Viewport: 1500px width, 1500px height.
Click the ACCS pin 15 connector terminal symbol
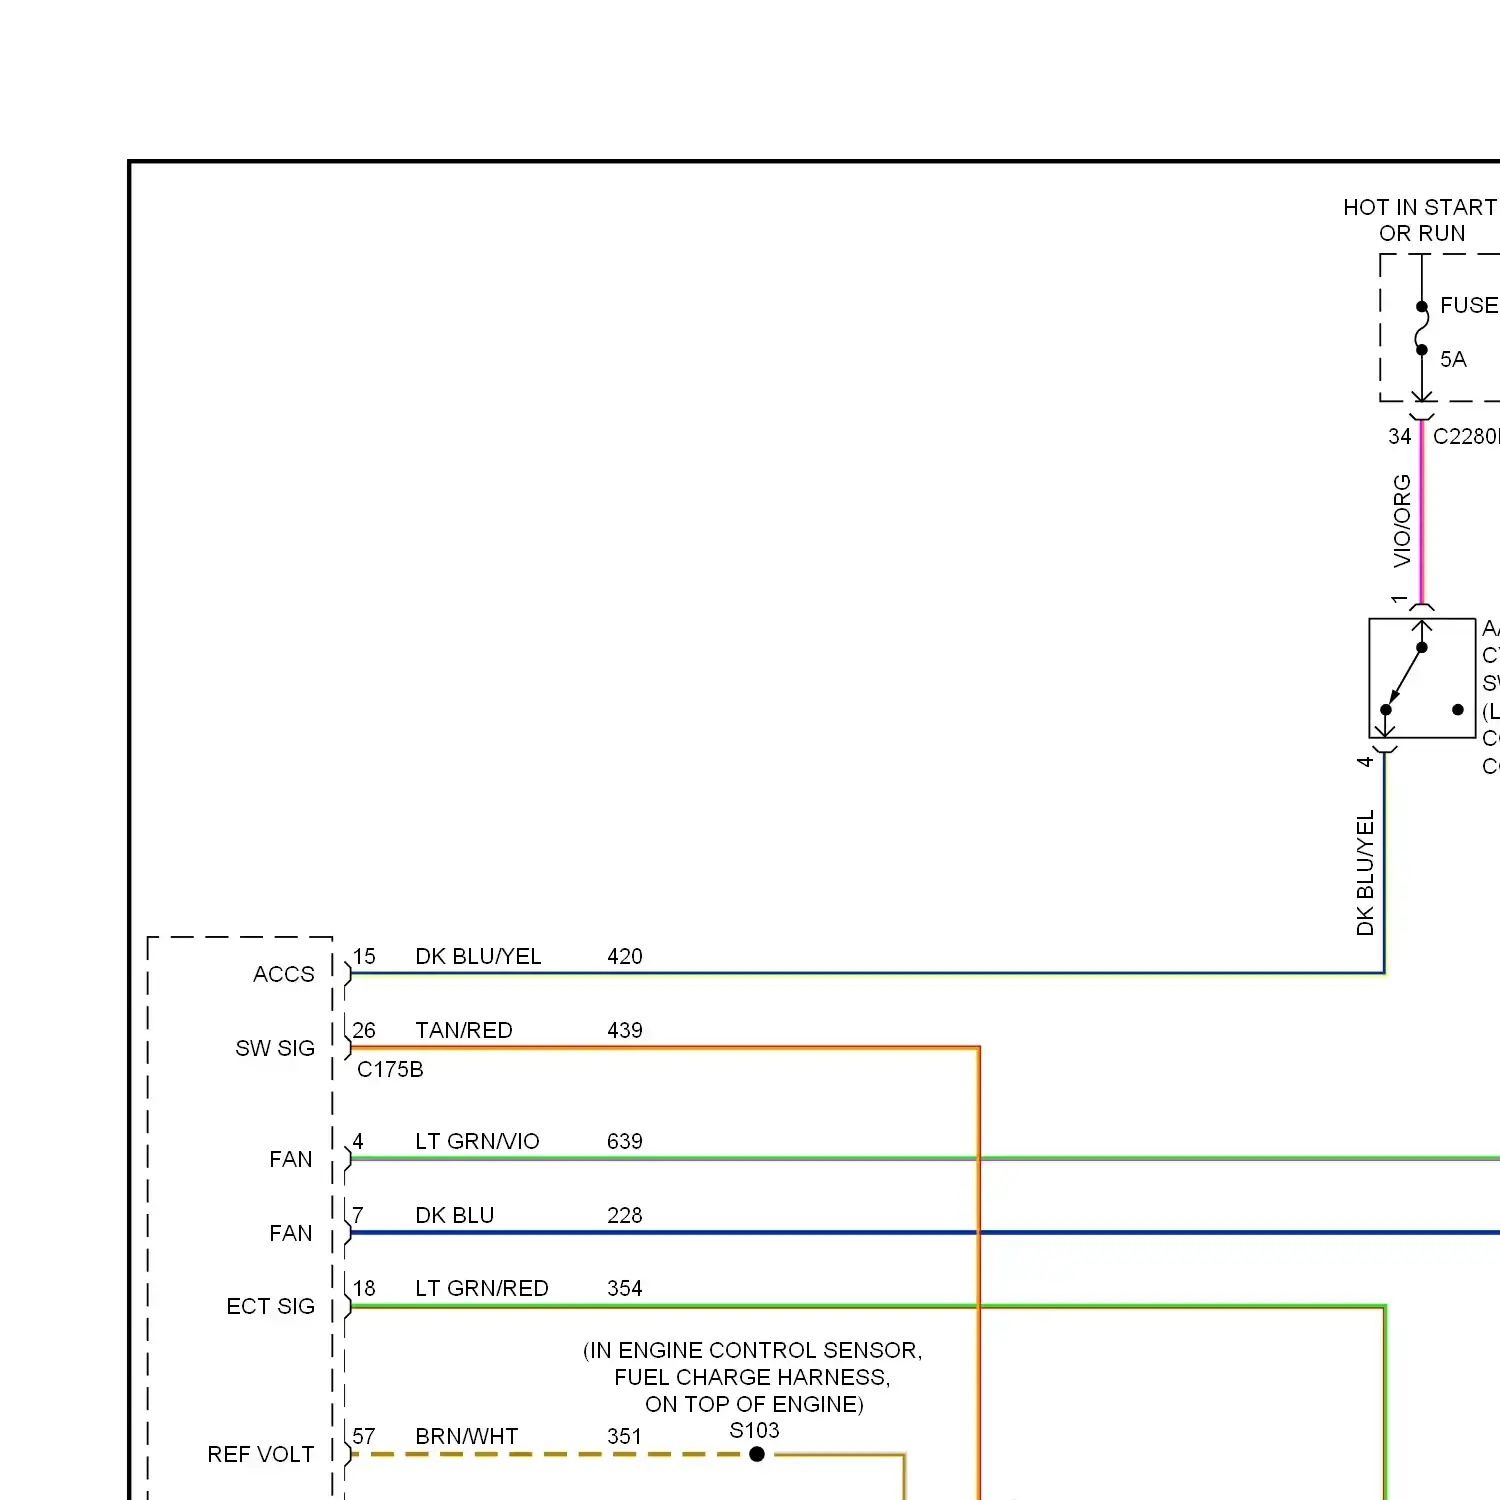[x=347, y=974]
